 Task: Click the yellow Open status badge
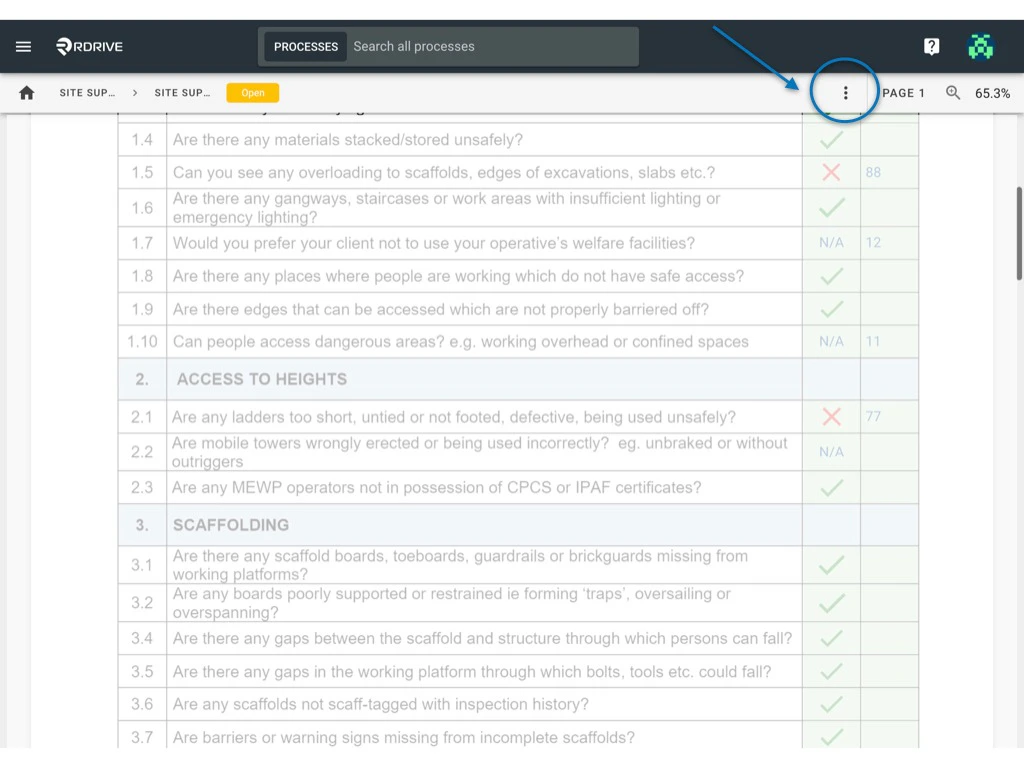[x=252, y=92]
